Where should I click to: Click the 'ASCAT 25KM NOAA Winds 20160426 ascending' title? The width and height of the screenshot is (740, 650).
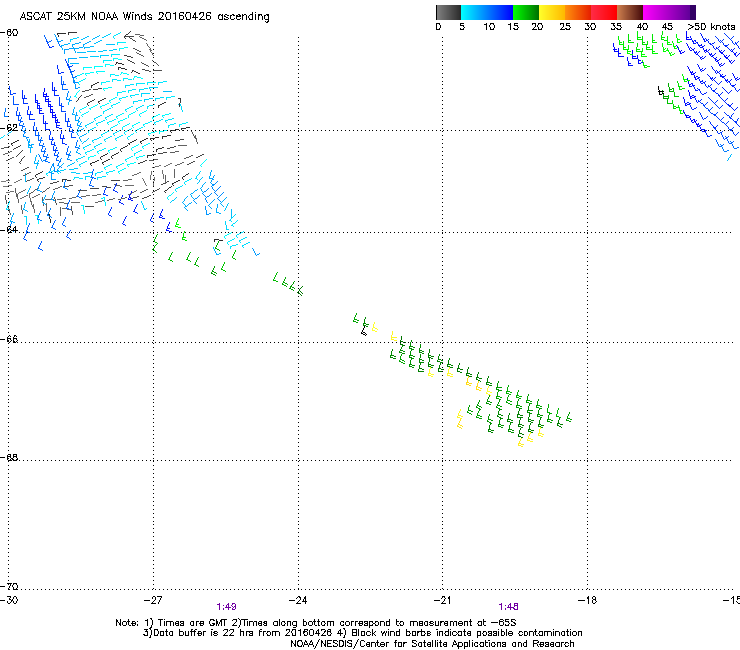pyautogui.click(x=144, y=17)
